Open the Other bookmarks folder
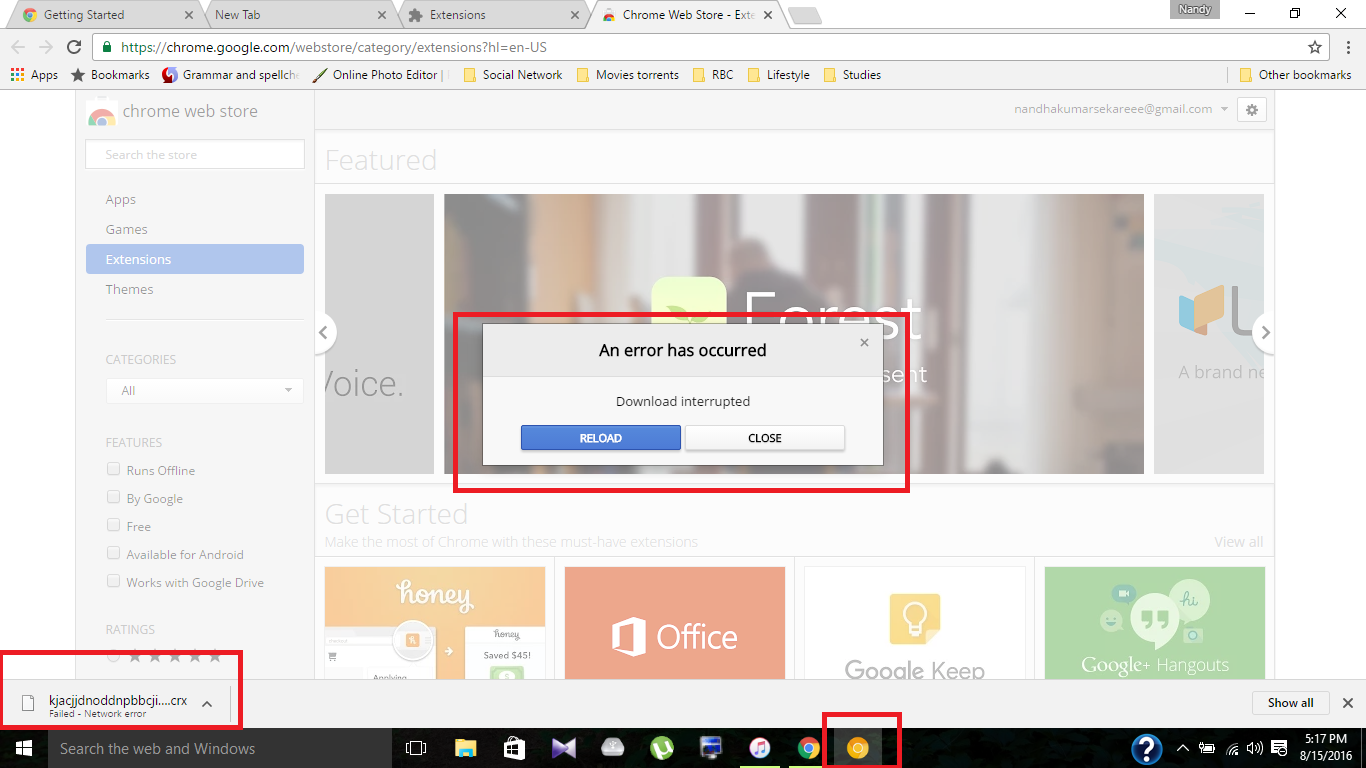The image size is (1366, 768). (1295, 75)
